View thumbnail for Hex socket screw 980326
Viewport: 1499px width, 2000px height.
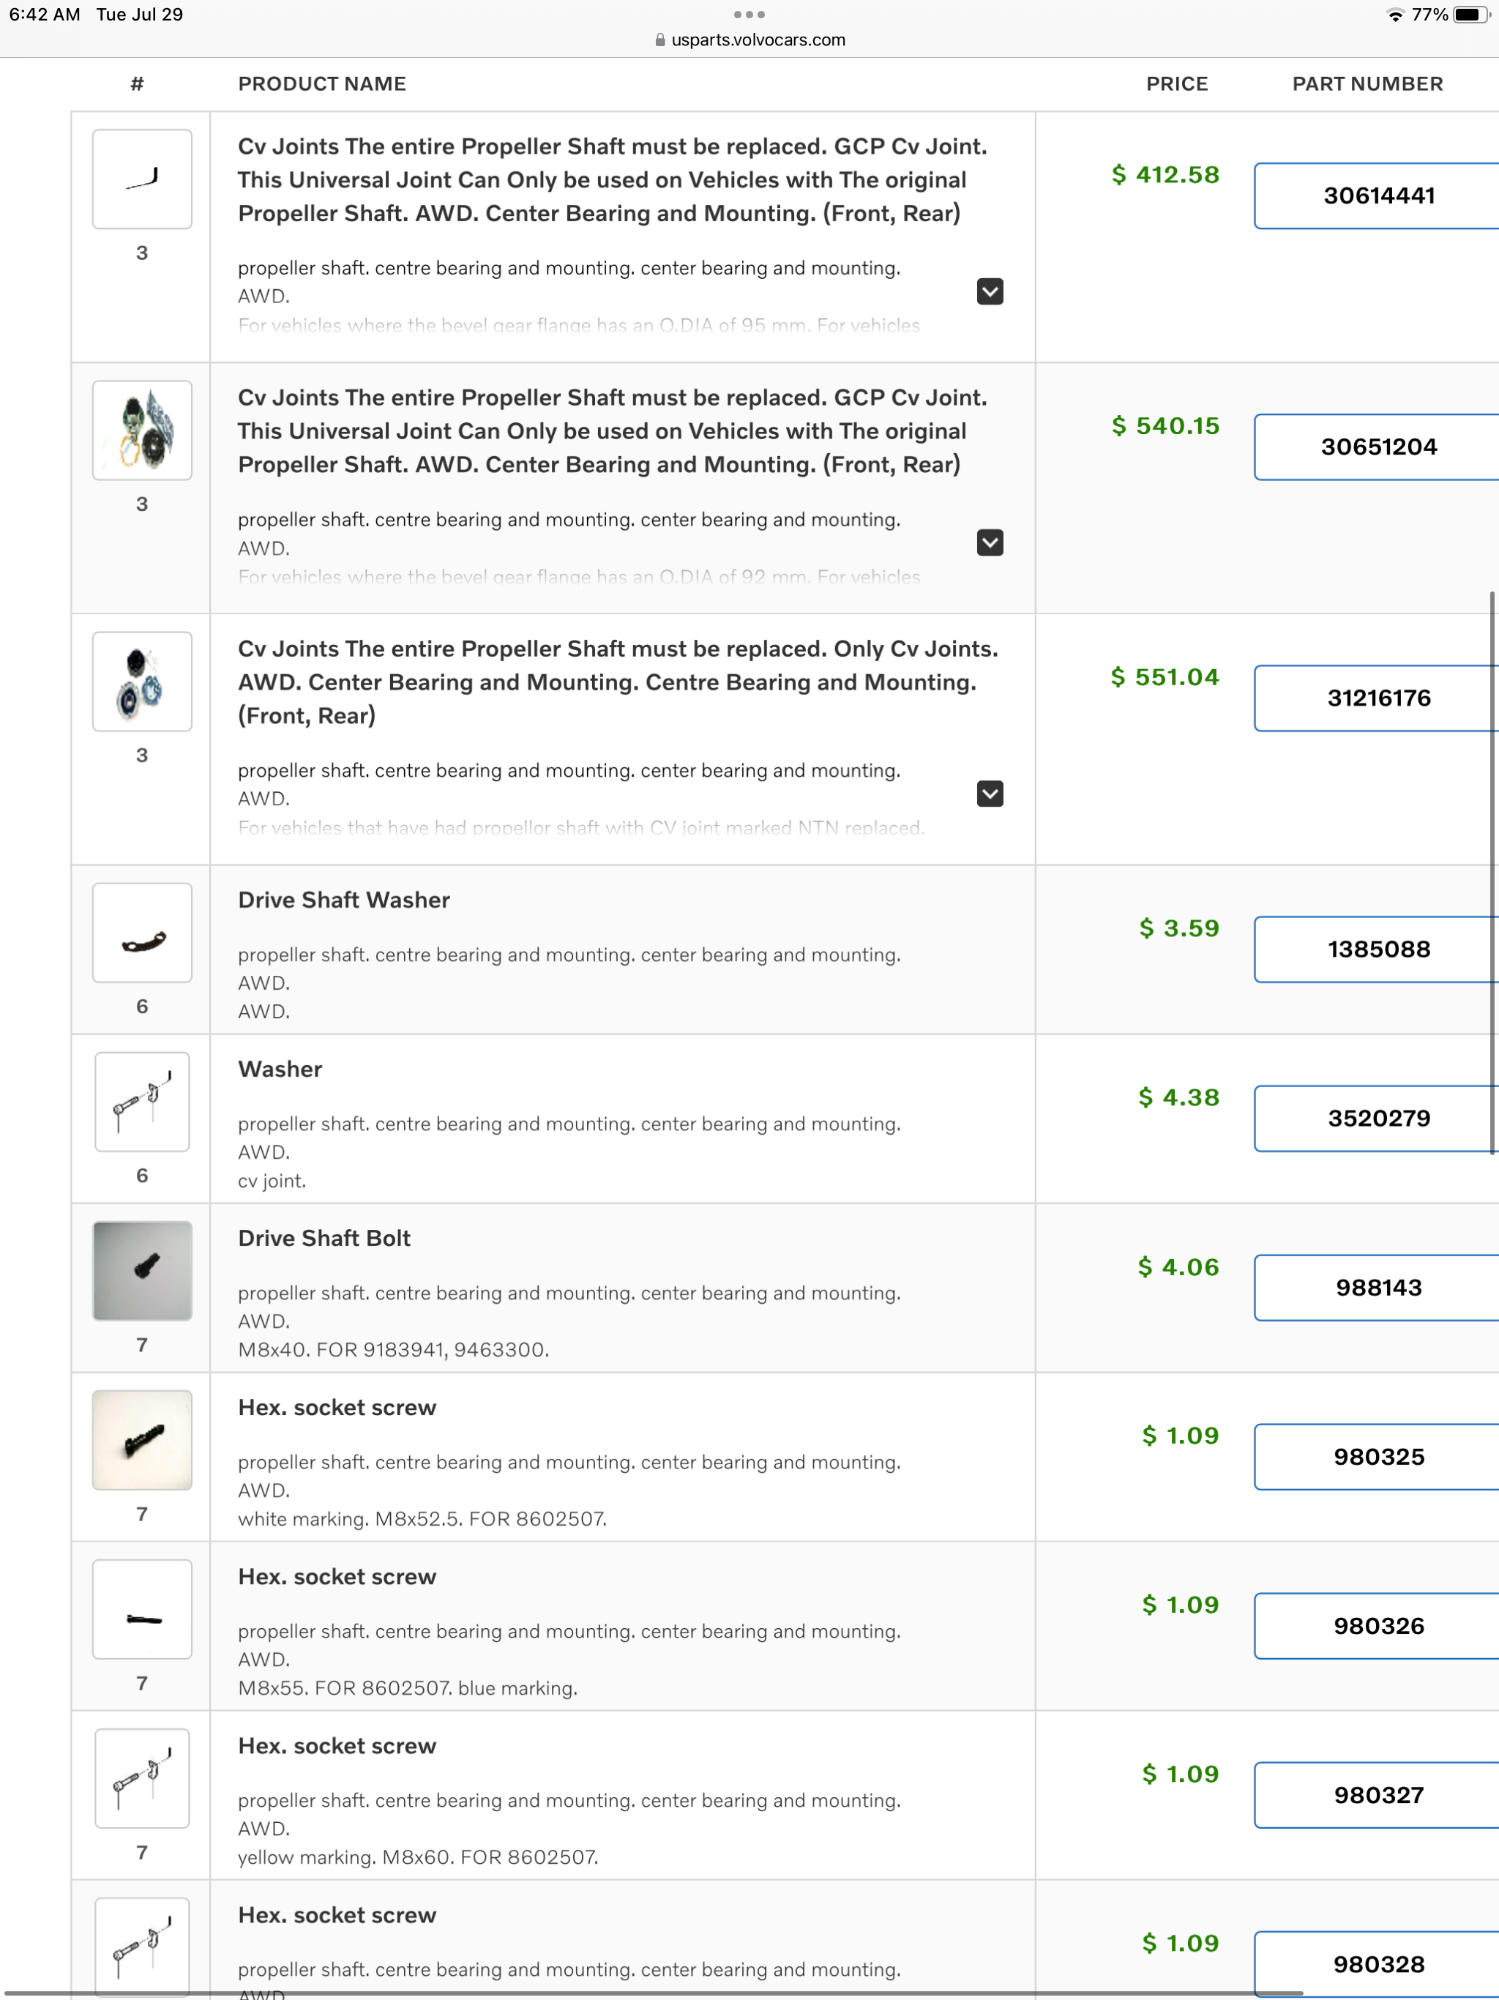coord(142,1608)
